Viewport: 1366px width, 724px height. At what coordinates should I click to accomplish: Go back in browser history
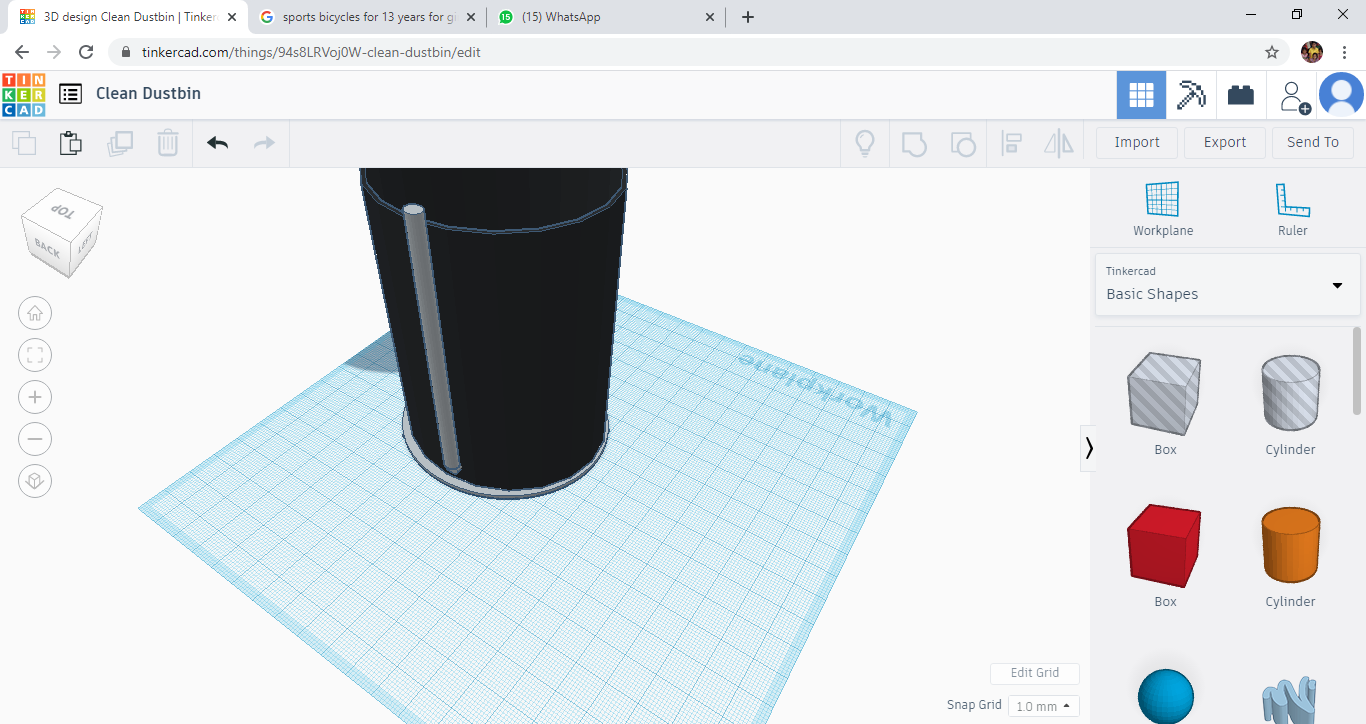click(22, 52)
